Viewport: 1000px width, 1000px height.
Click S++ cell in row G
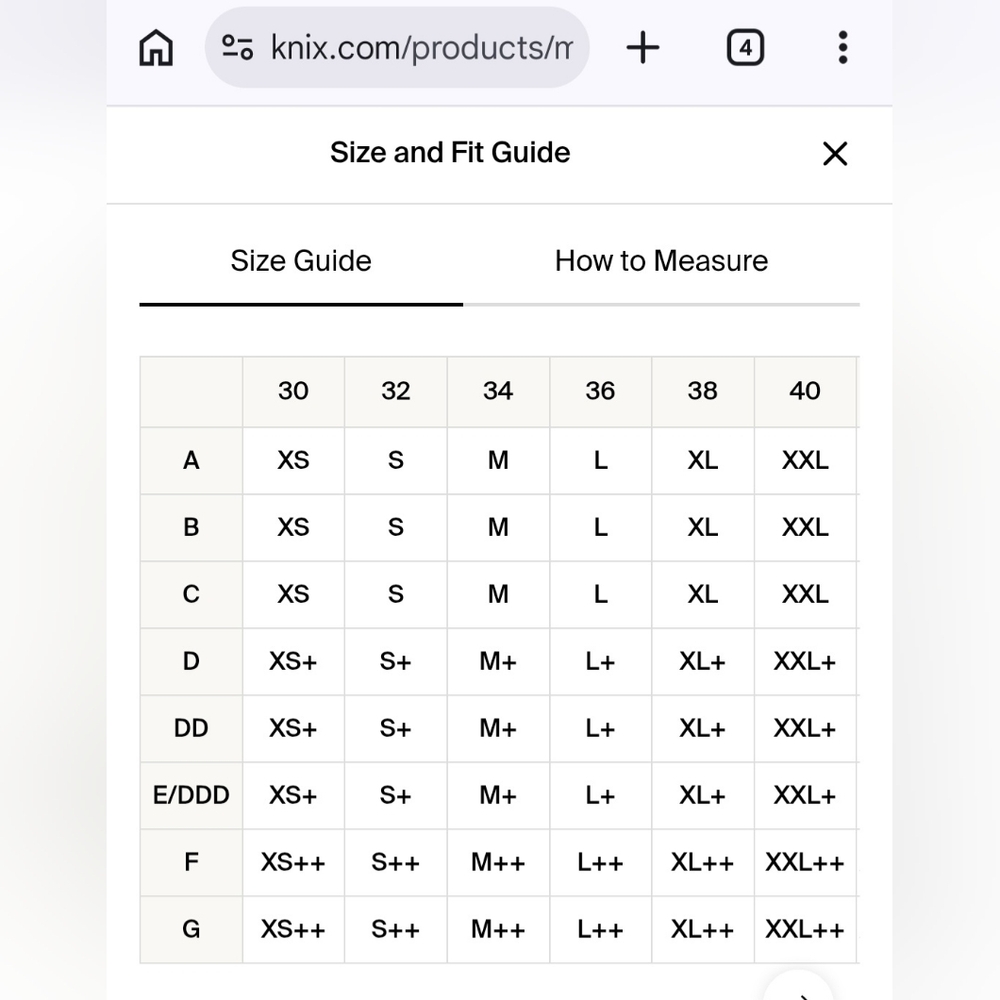[x=396, y=929]
